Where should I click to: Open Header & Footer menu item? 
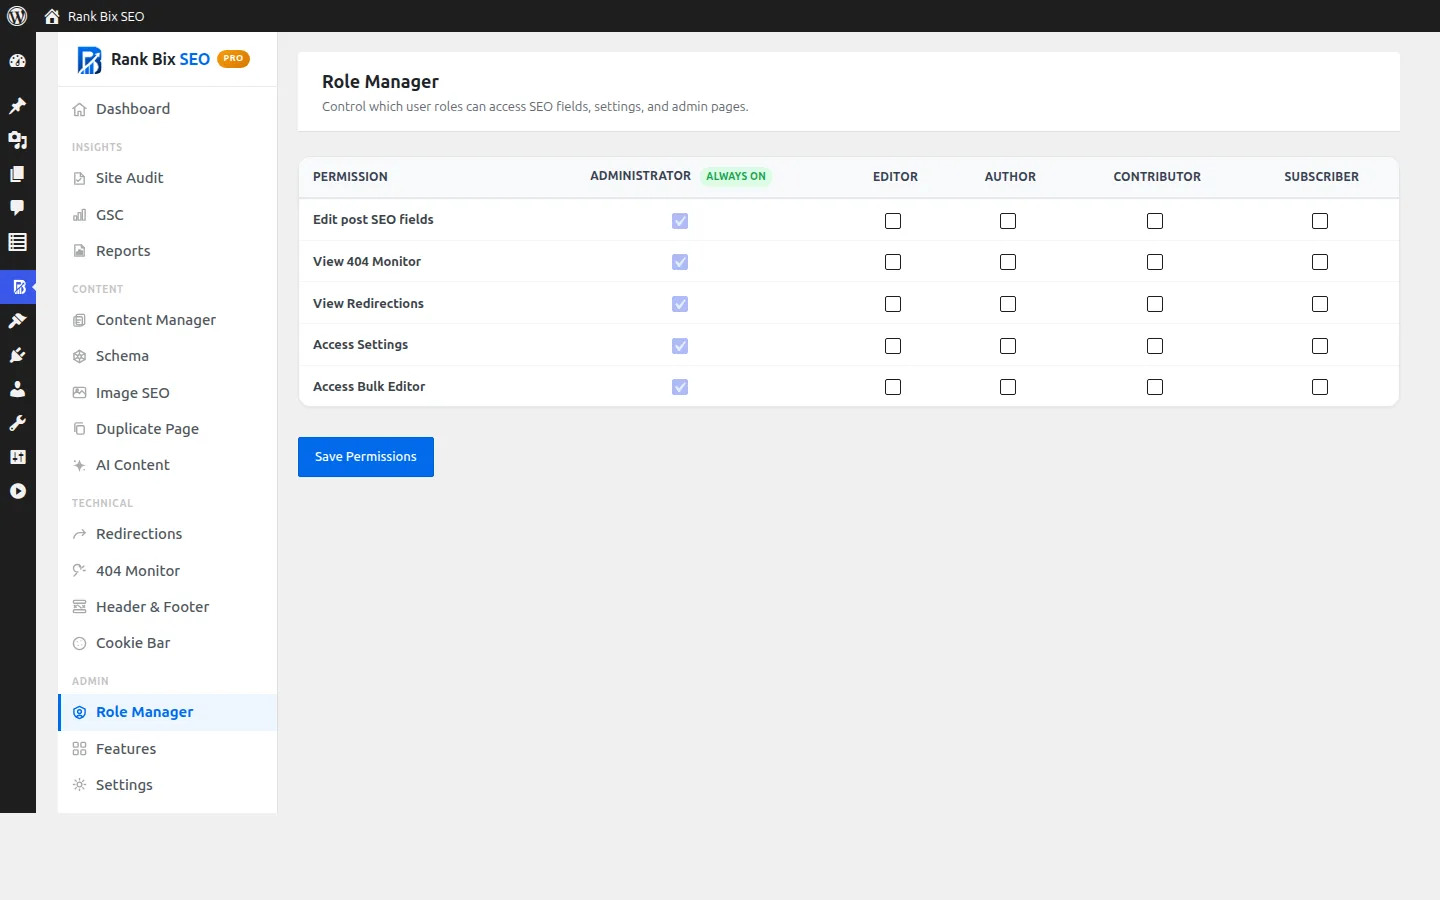pos(167,607)
